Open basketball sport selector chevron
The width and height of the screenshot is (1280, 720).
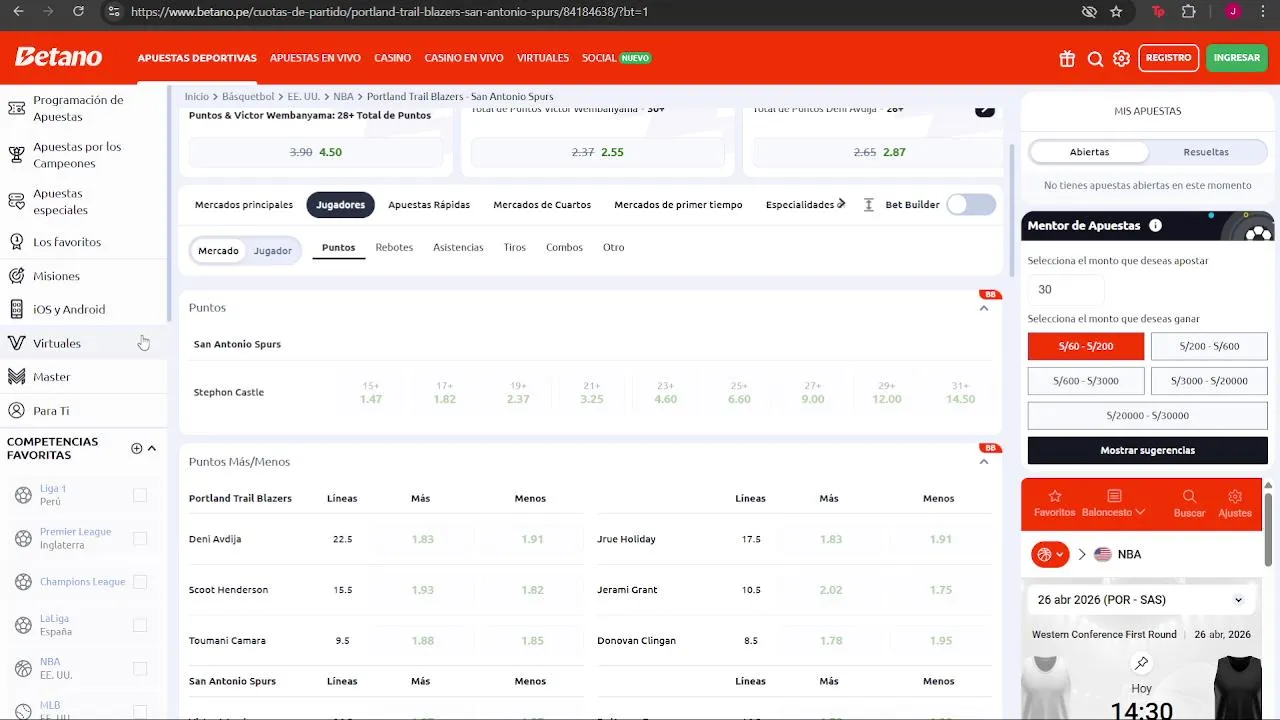(x=1050, y=554)
